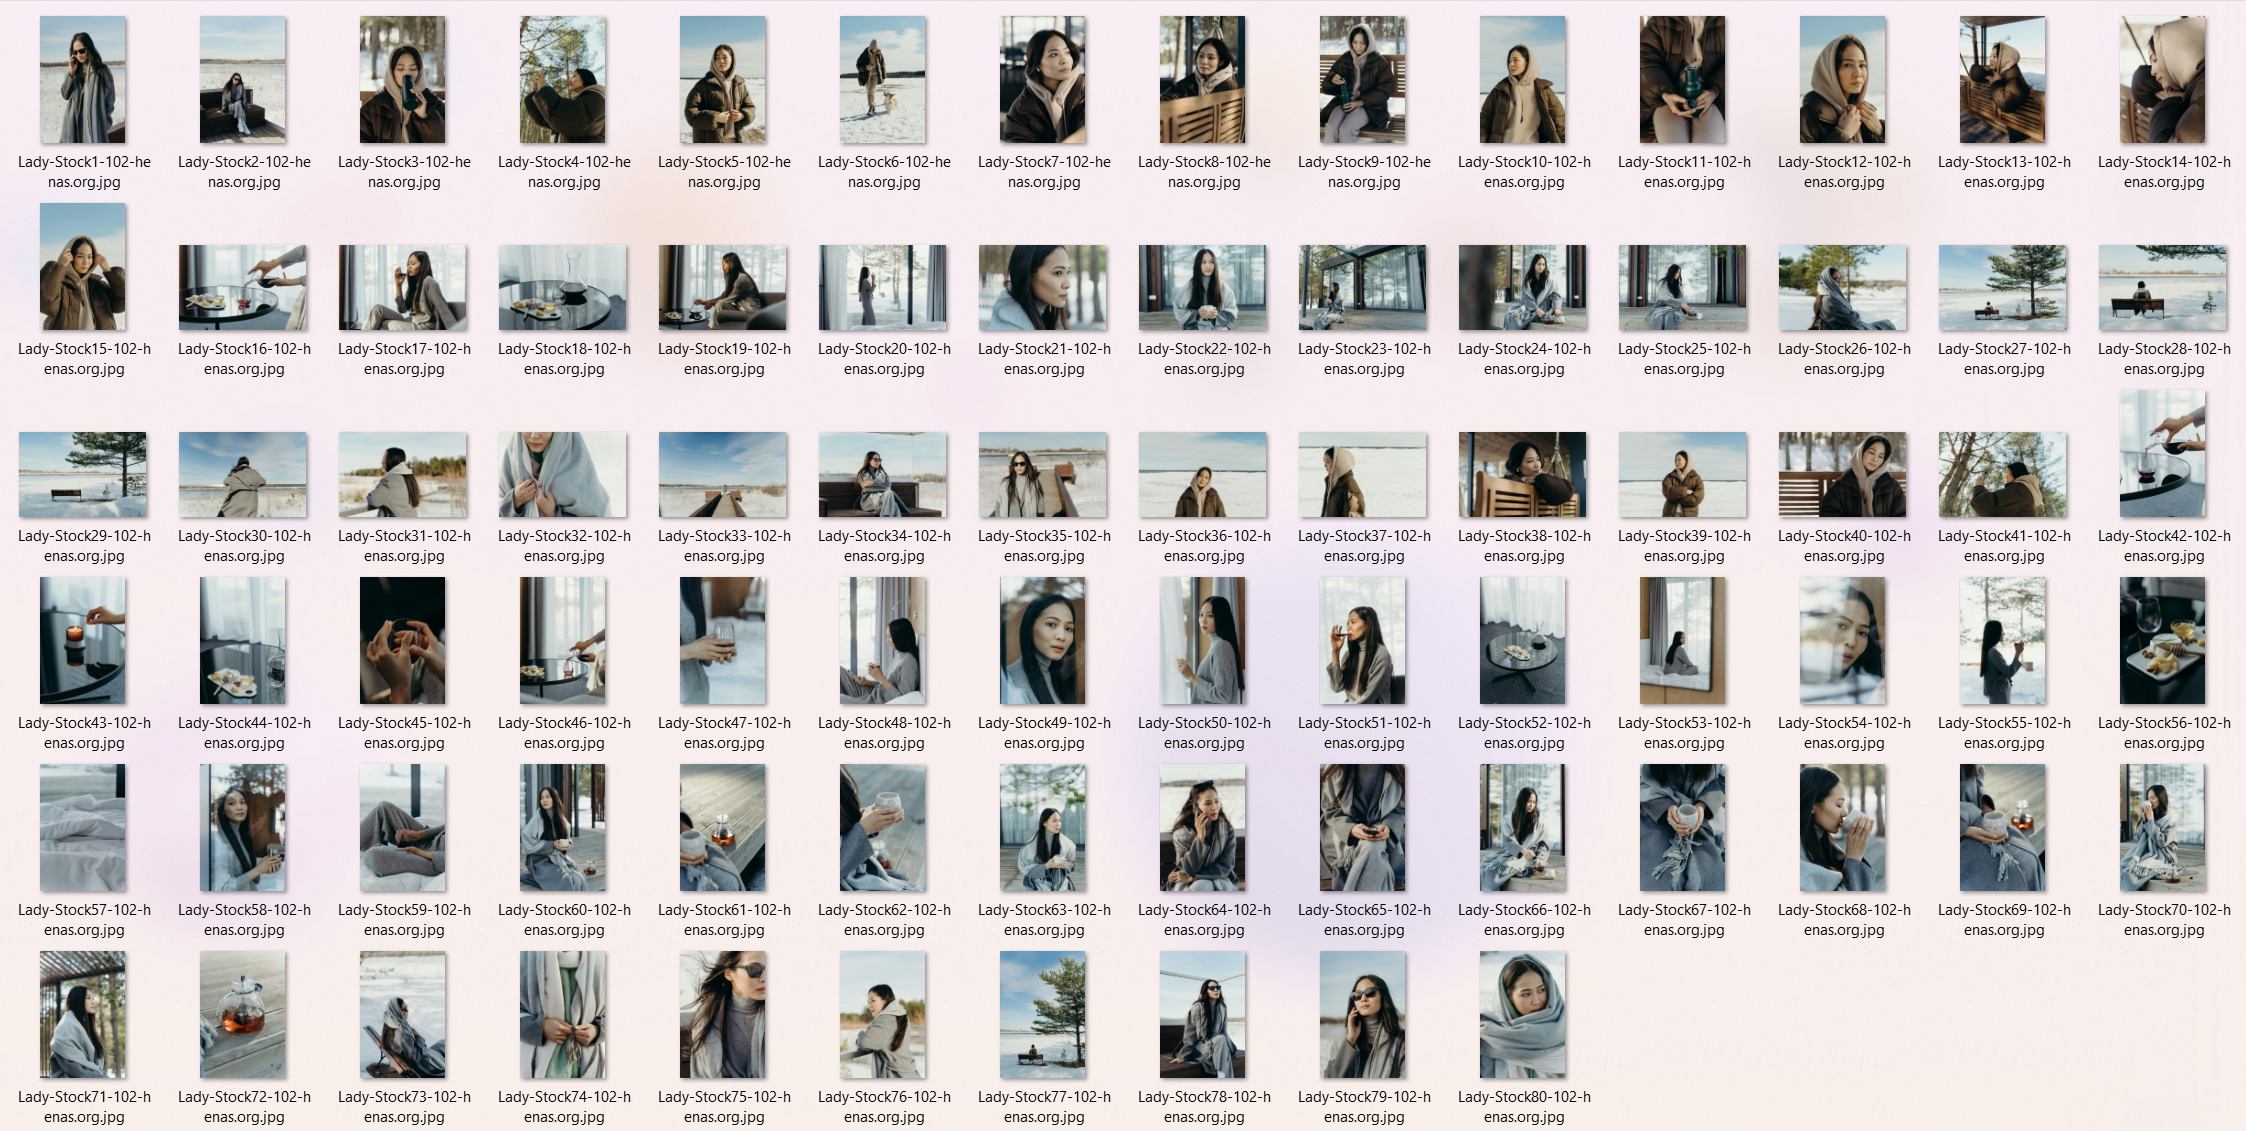Screen dimensions: 2246x1131
Task: Select the Lady-Stock1-102-henas.org.jpg thumbnail
Action: click(83, 79)
